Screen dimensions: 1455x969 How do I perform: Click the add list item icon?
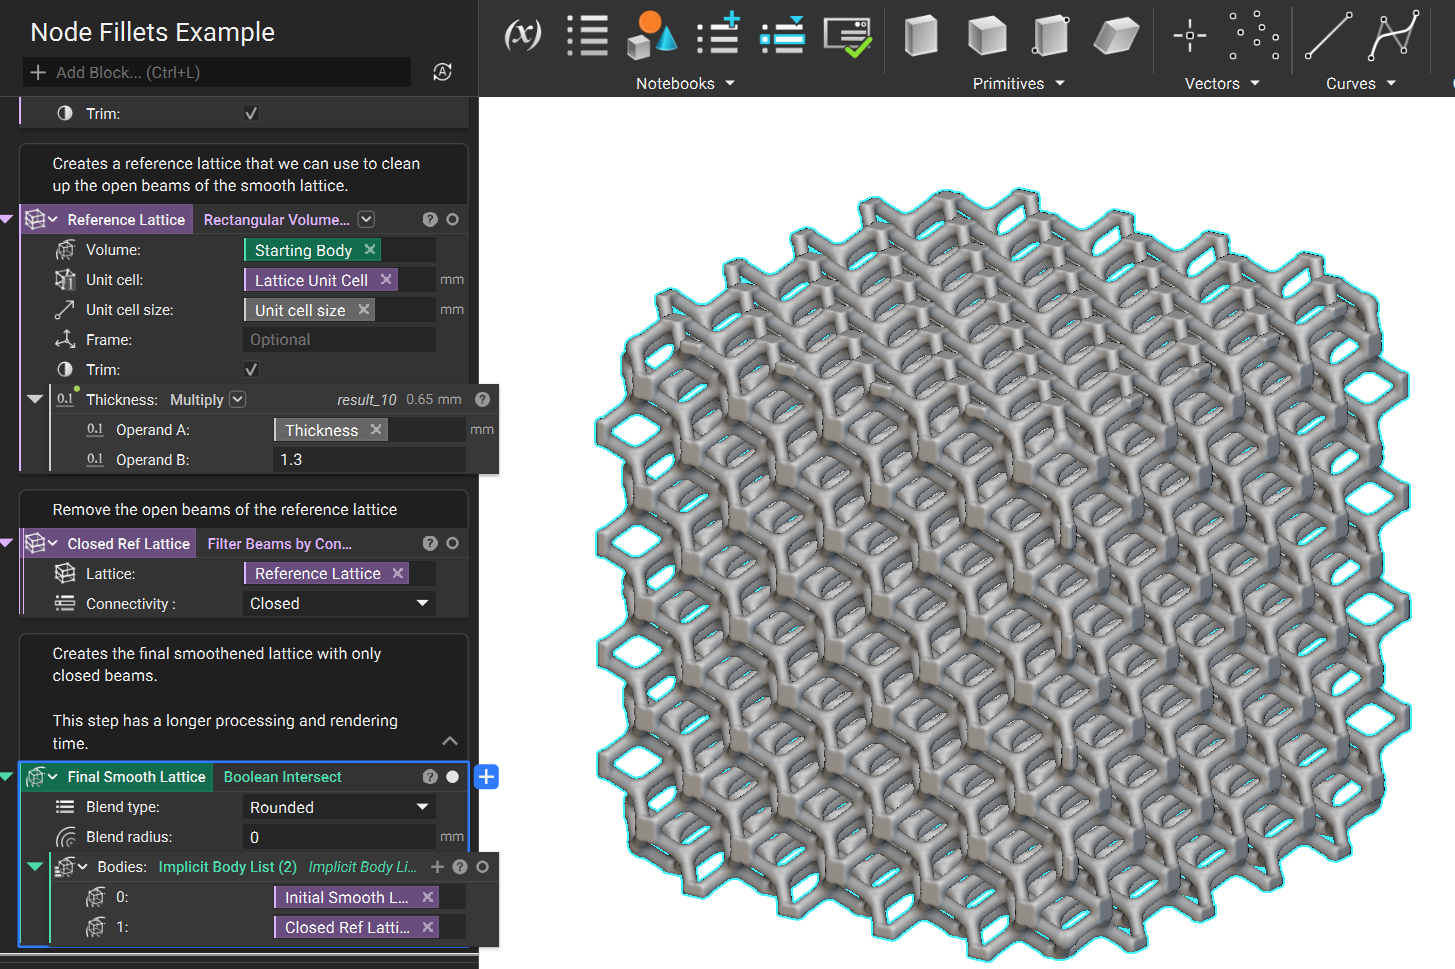tap(718, 33)
